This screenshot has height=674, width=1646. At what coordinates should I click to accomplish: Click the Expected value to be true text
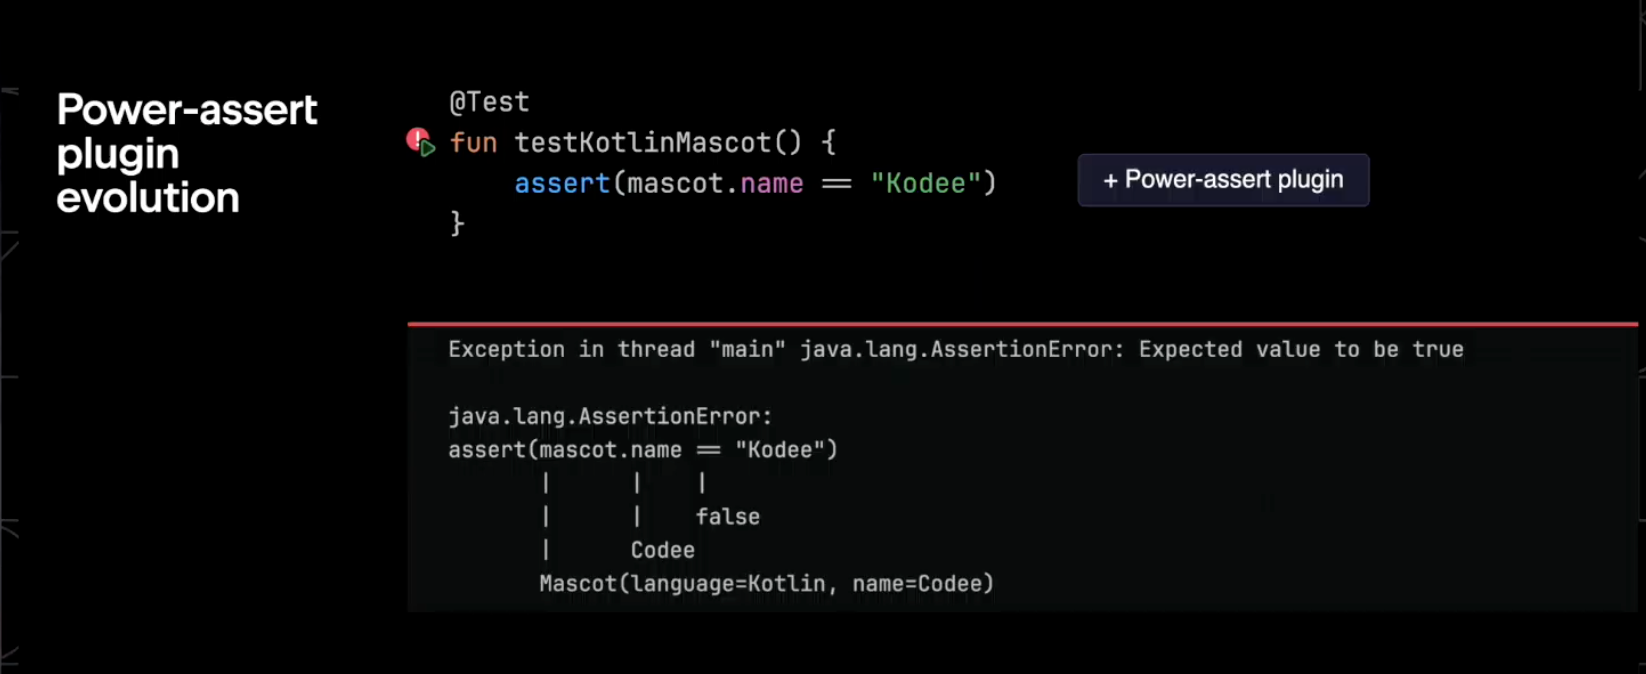[x=1301, y=349]
